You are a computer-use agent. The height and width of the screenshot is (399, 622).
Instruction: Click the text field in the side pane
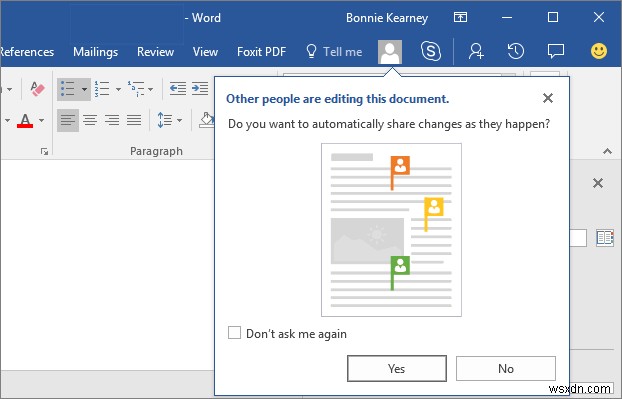pos(578,238)
